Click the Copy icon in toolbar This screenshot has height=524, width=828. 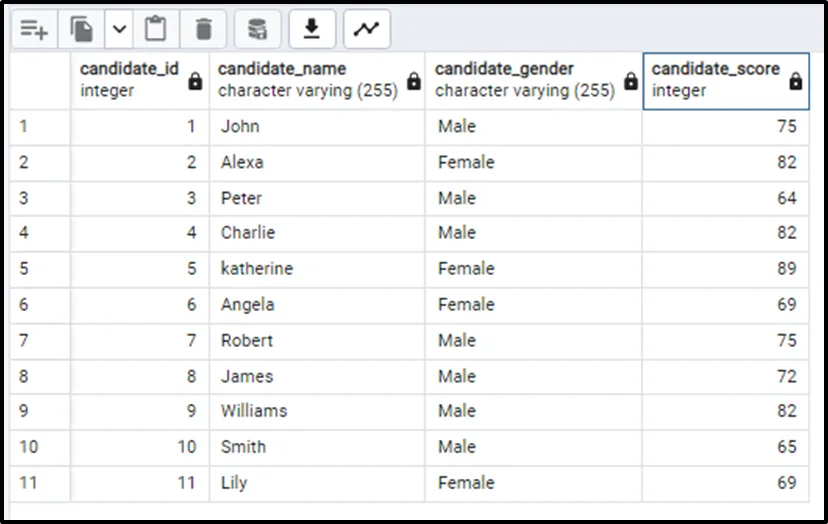point(81,30)
